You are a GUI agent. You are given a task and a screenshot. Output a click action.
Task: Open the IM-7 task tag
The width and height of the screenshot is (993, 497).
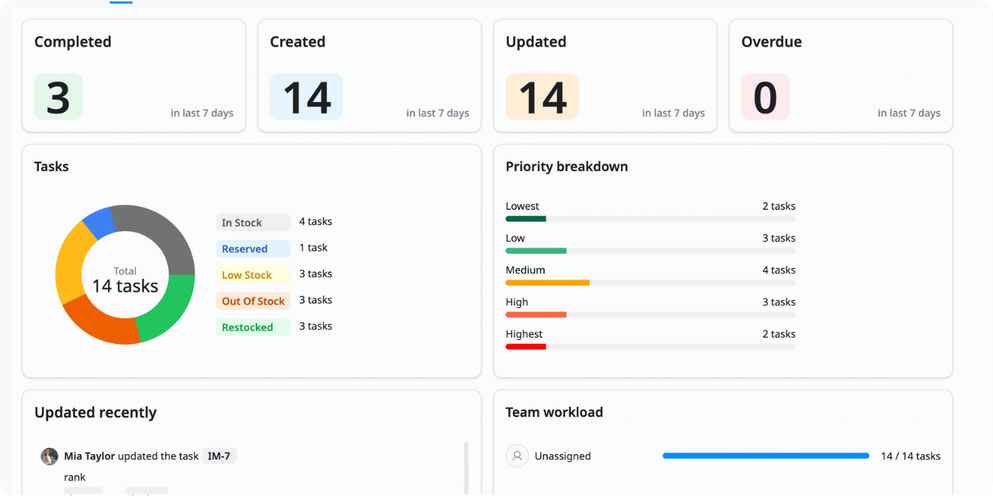[219, 456]
